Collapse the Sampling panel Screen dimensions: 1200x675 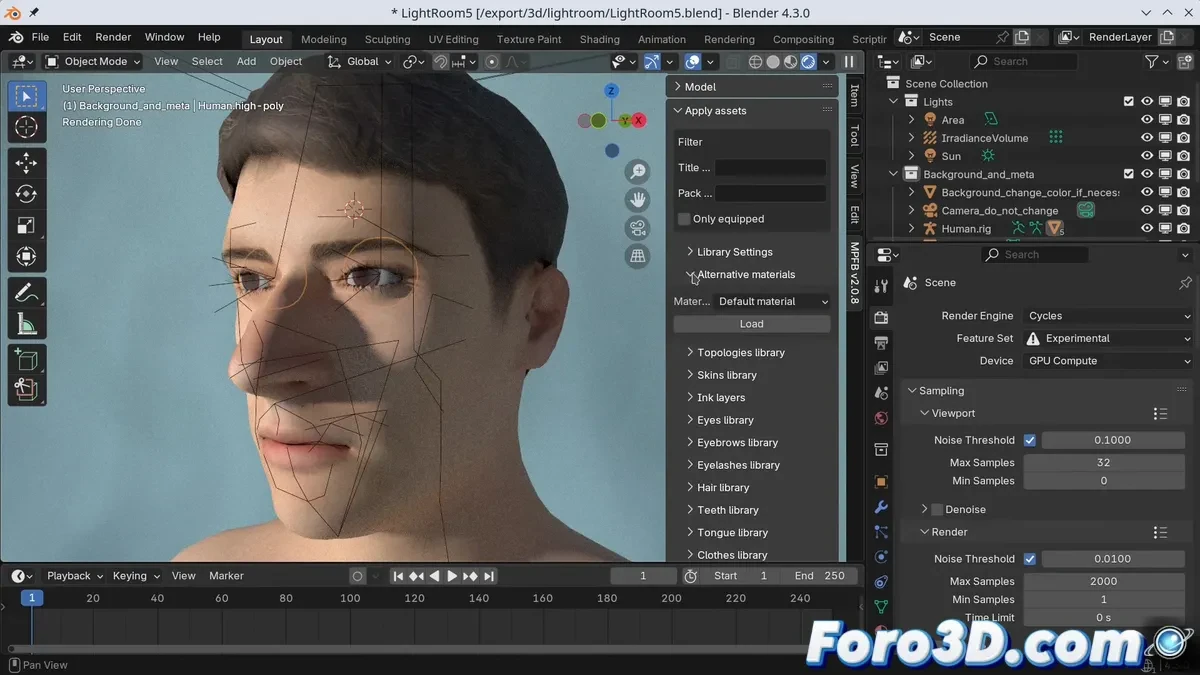(x=935, y=391)
